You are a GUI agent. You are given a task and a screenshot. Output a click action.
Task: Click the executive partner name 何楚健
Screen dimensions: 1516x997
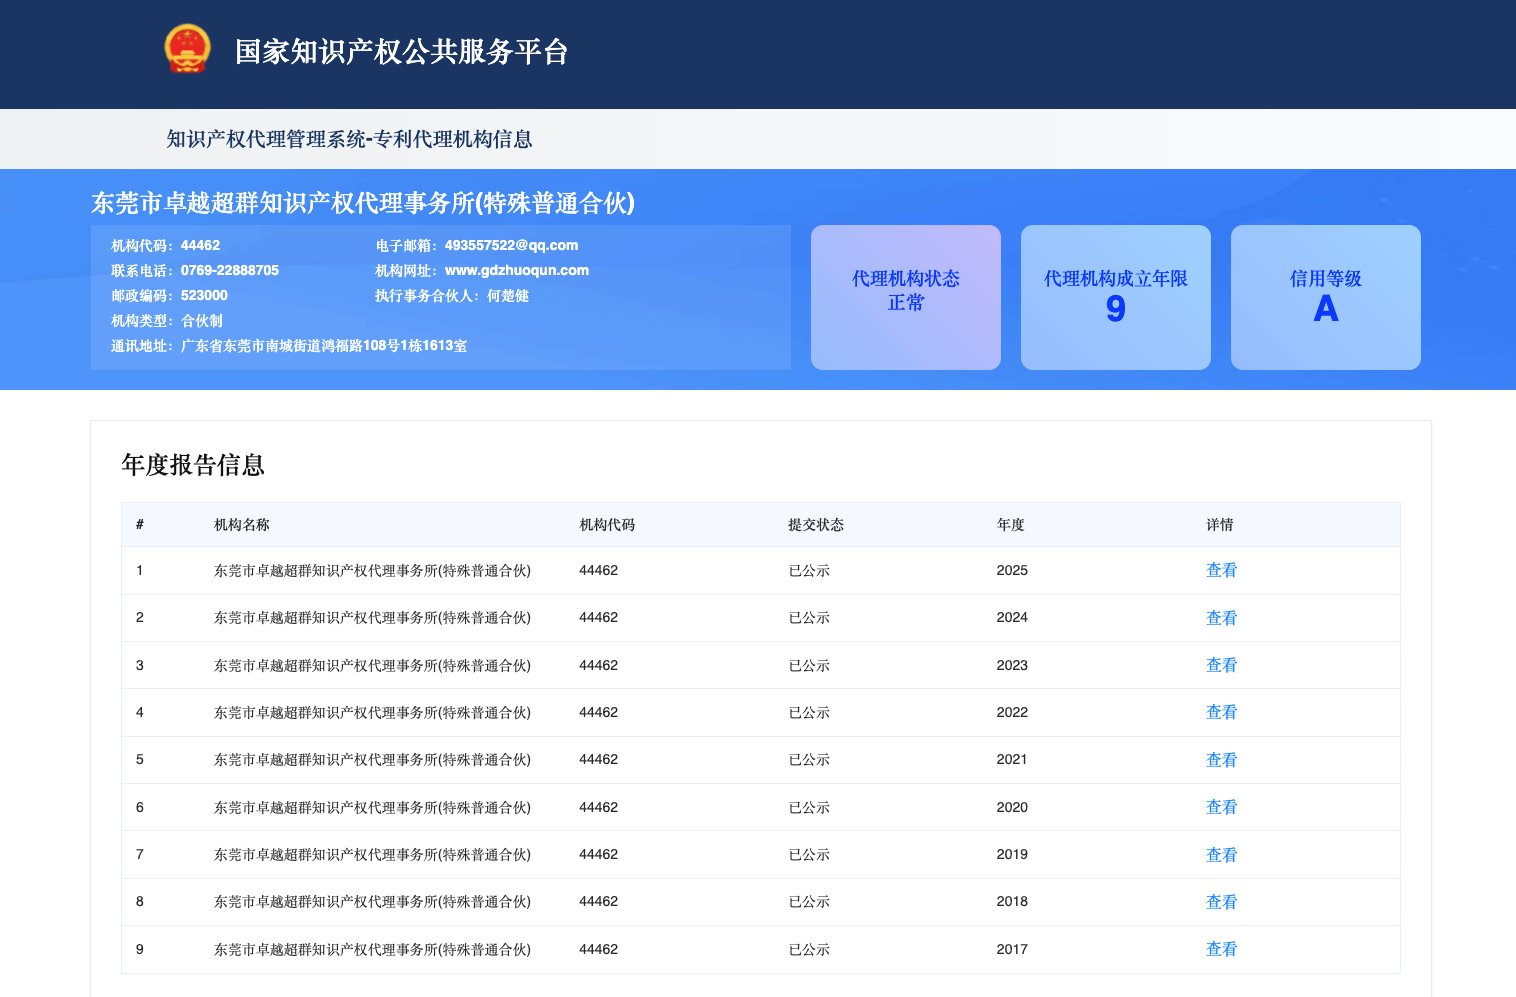(x=508, y=296)
